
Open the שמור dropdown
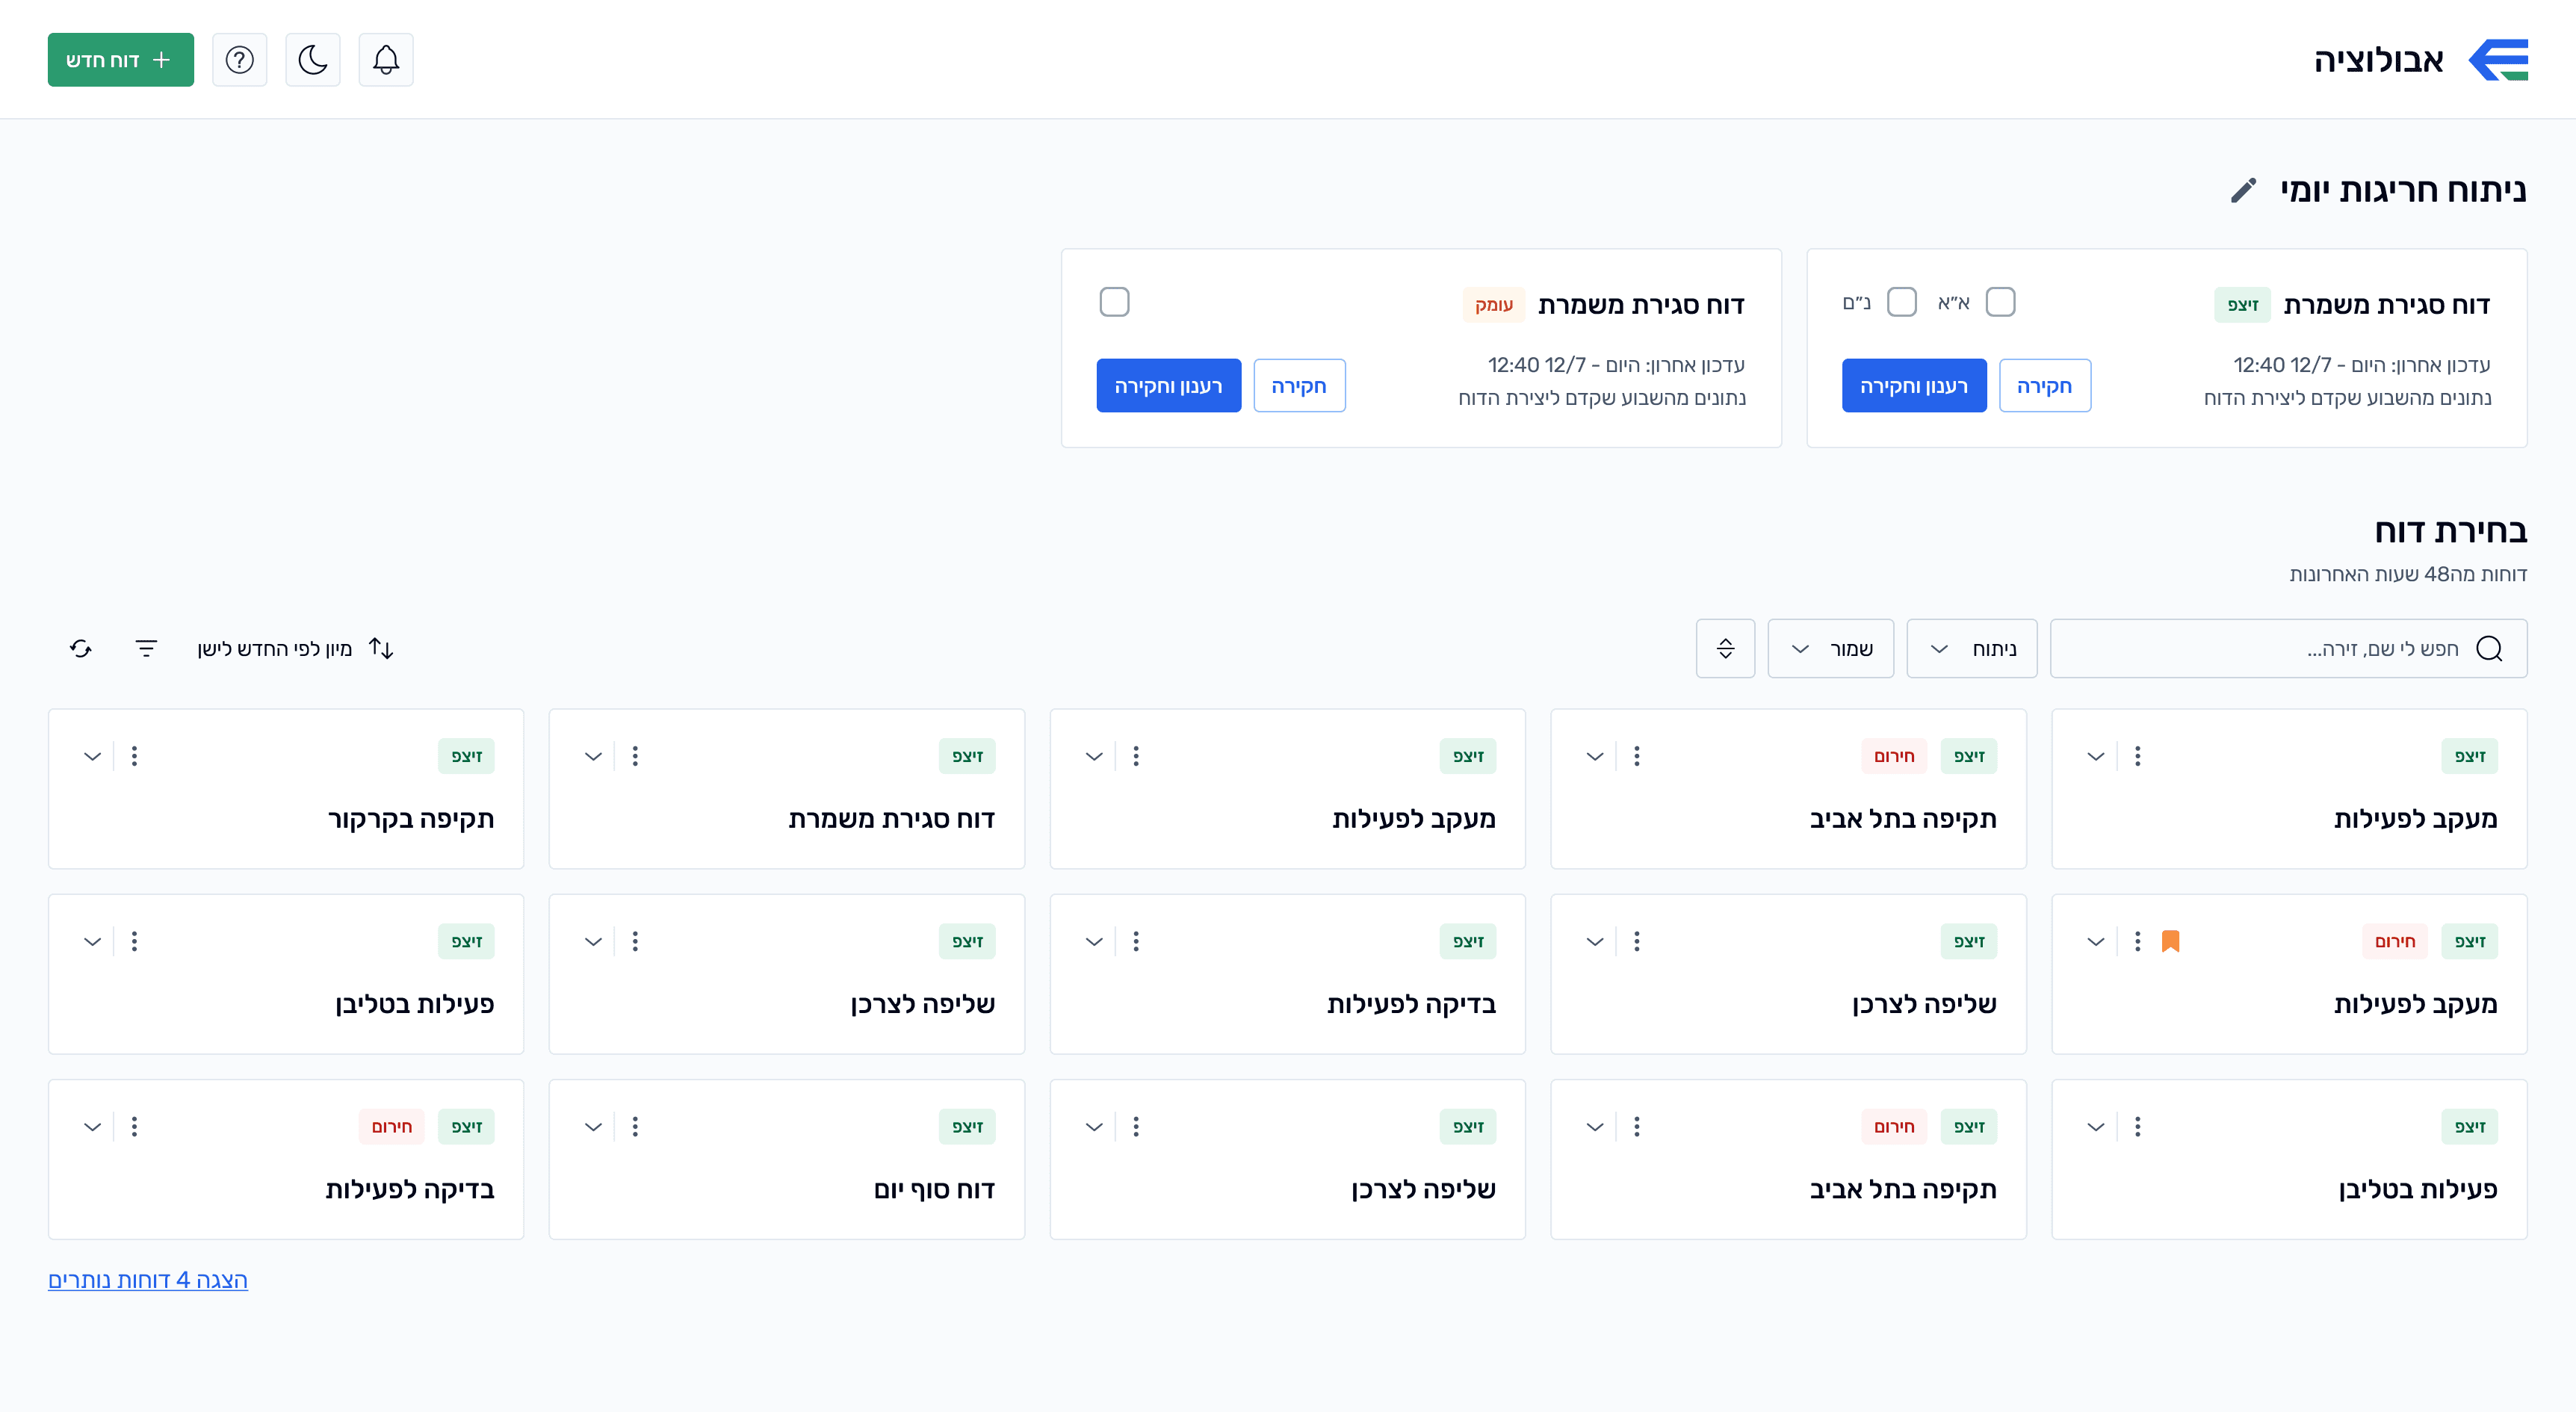click(1830, 648)
